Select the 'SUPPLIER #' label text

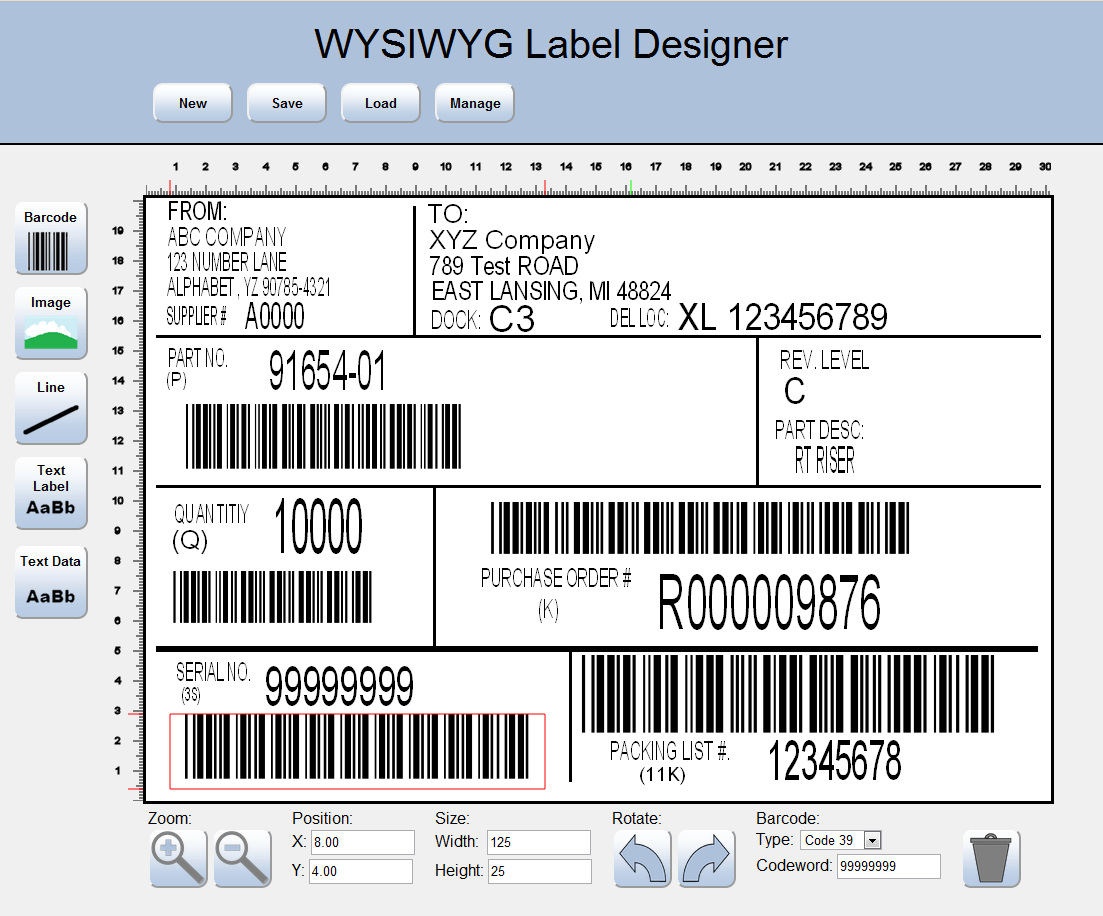coord(196,317)
